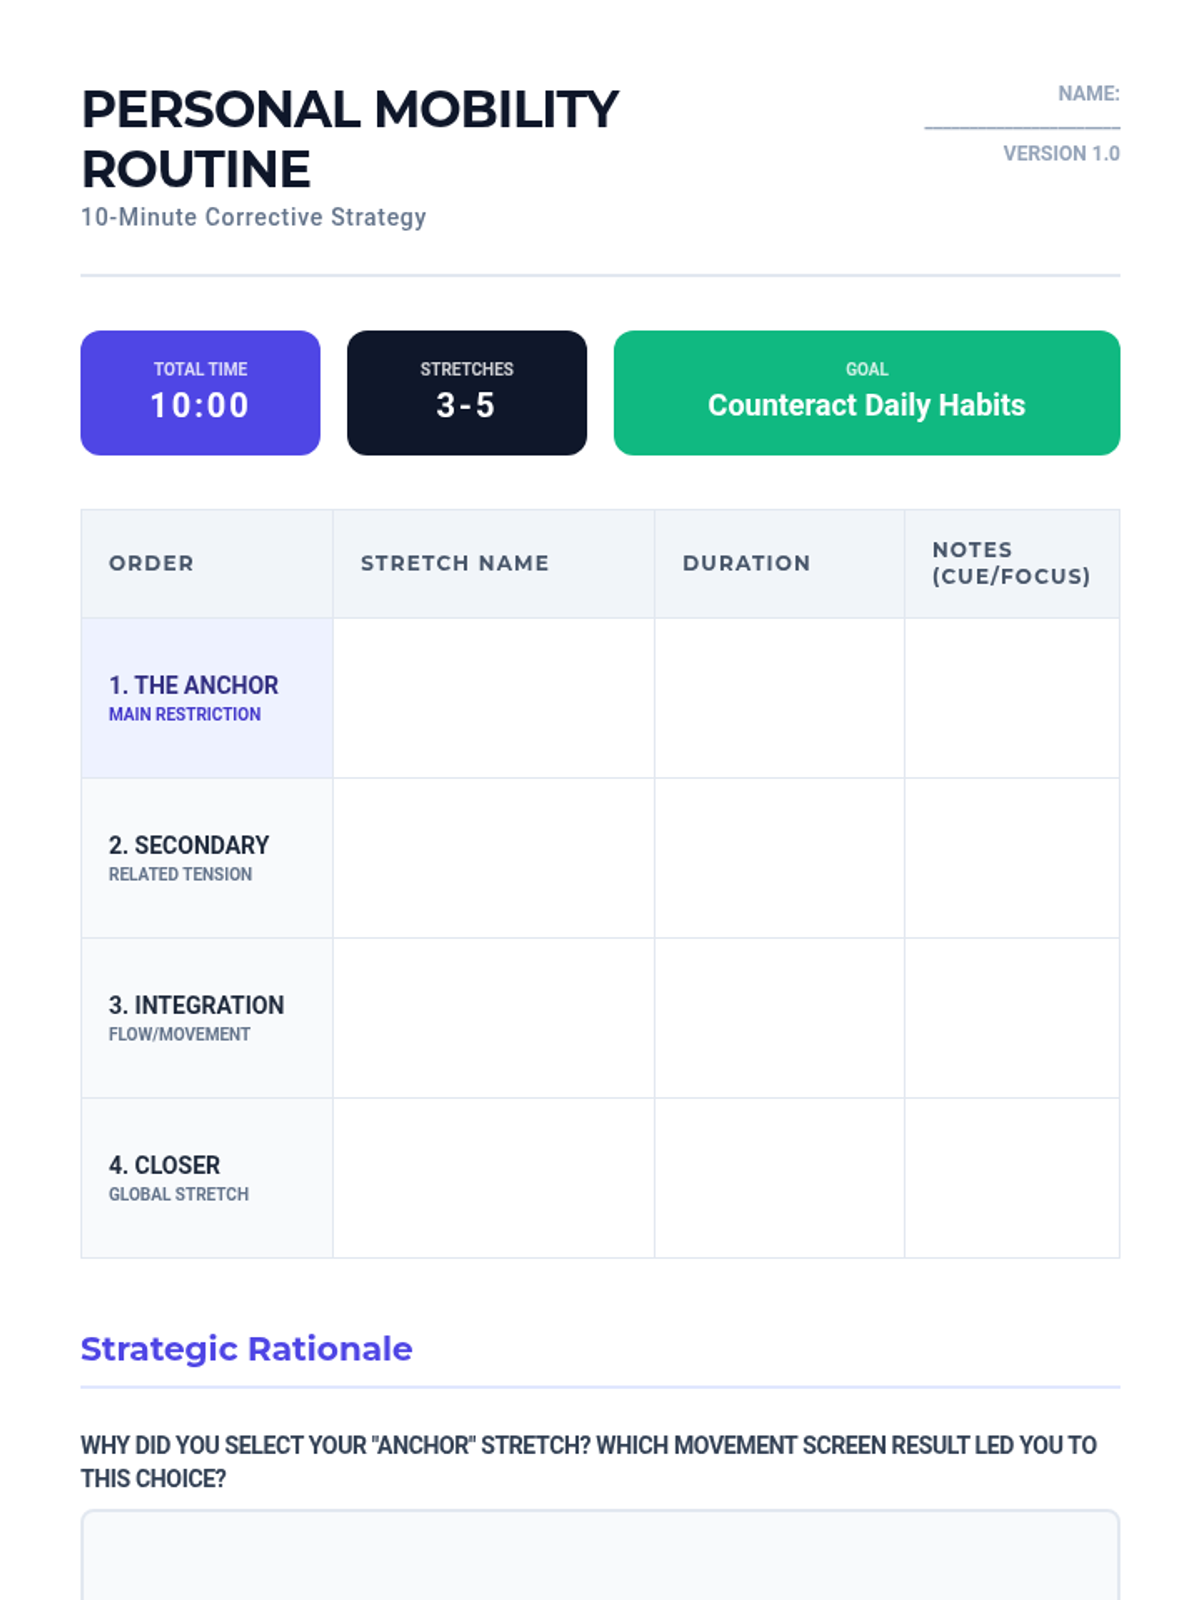1200x1600 pixels.
Task: Click the Closer row duration cell
Action: pos(780,1178)
